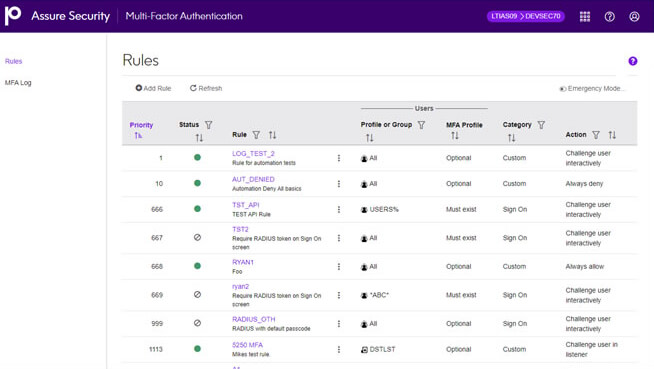Click the LTIAS09 > DEVSEC70 system badge
This screenshot has width=654, height=369.
pos(526,16)
